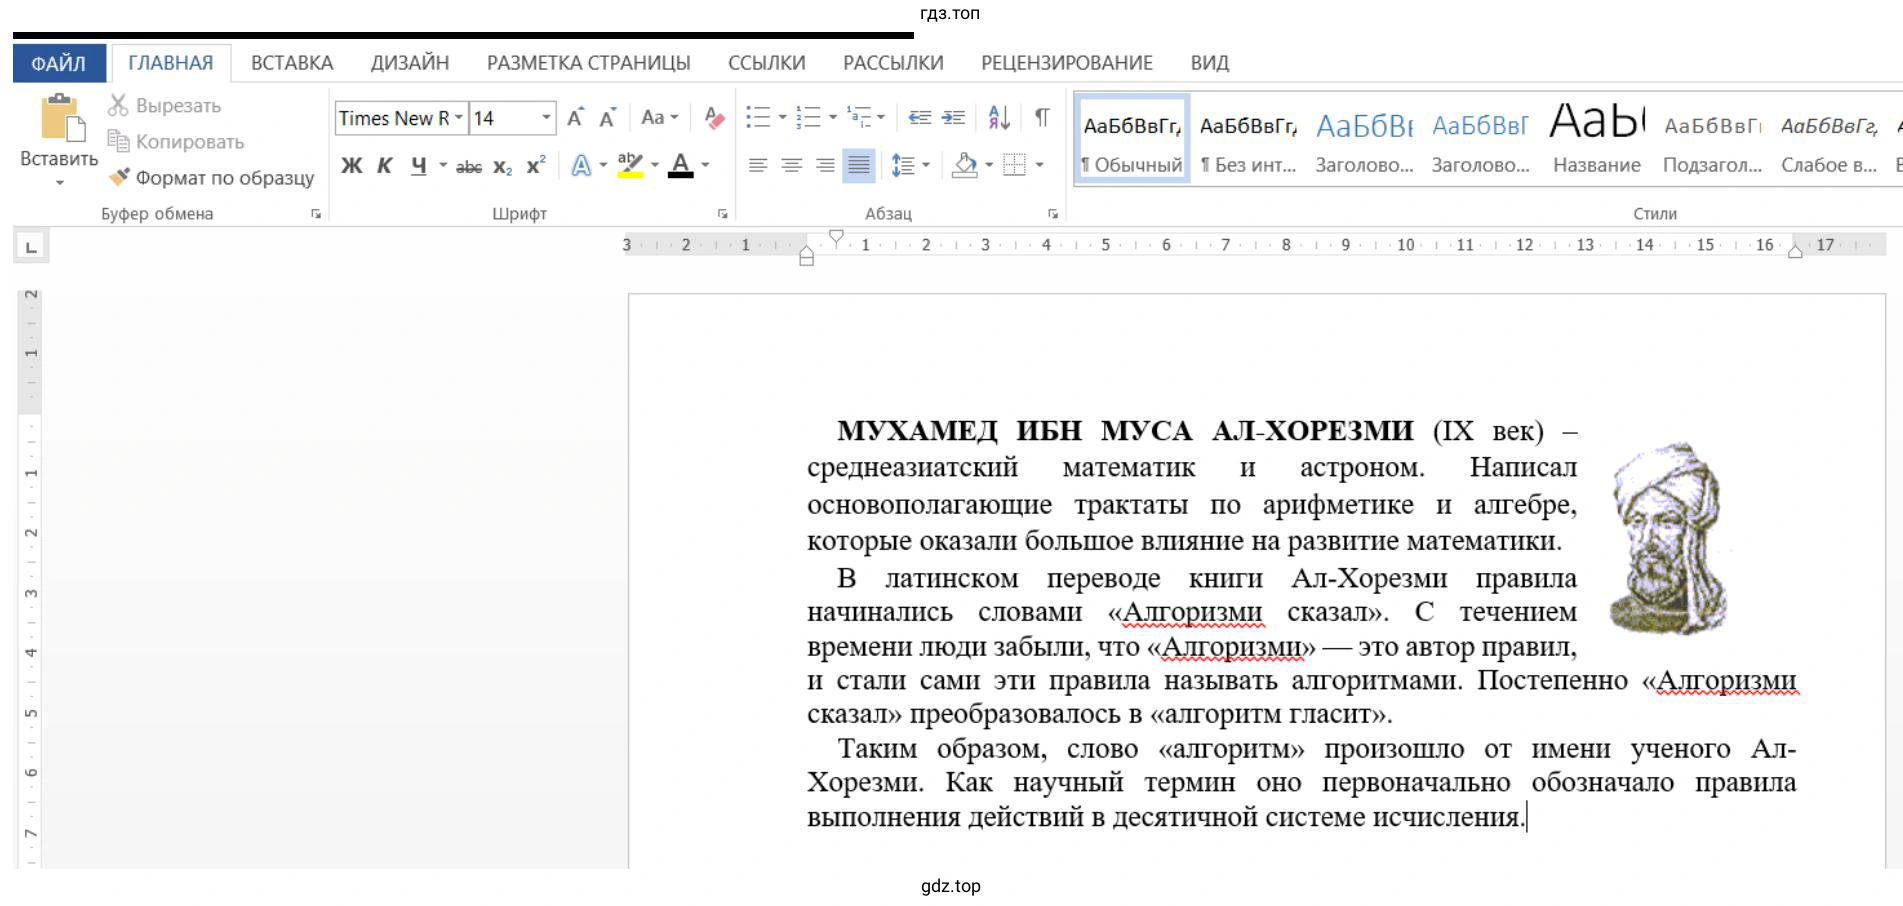The image size is (1903, 906).
Task: Increase paragraph indent
Action: [x=953, y=117]
